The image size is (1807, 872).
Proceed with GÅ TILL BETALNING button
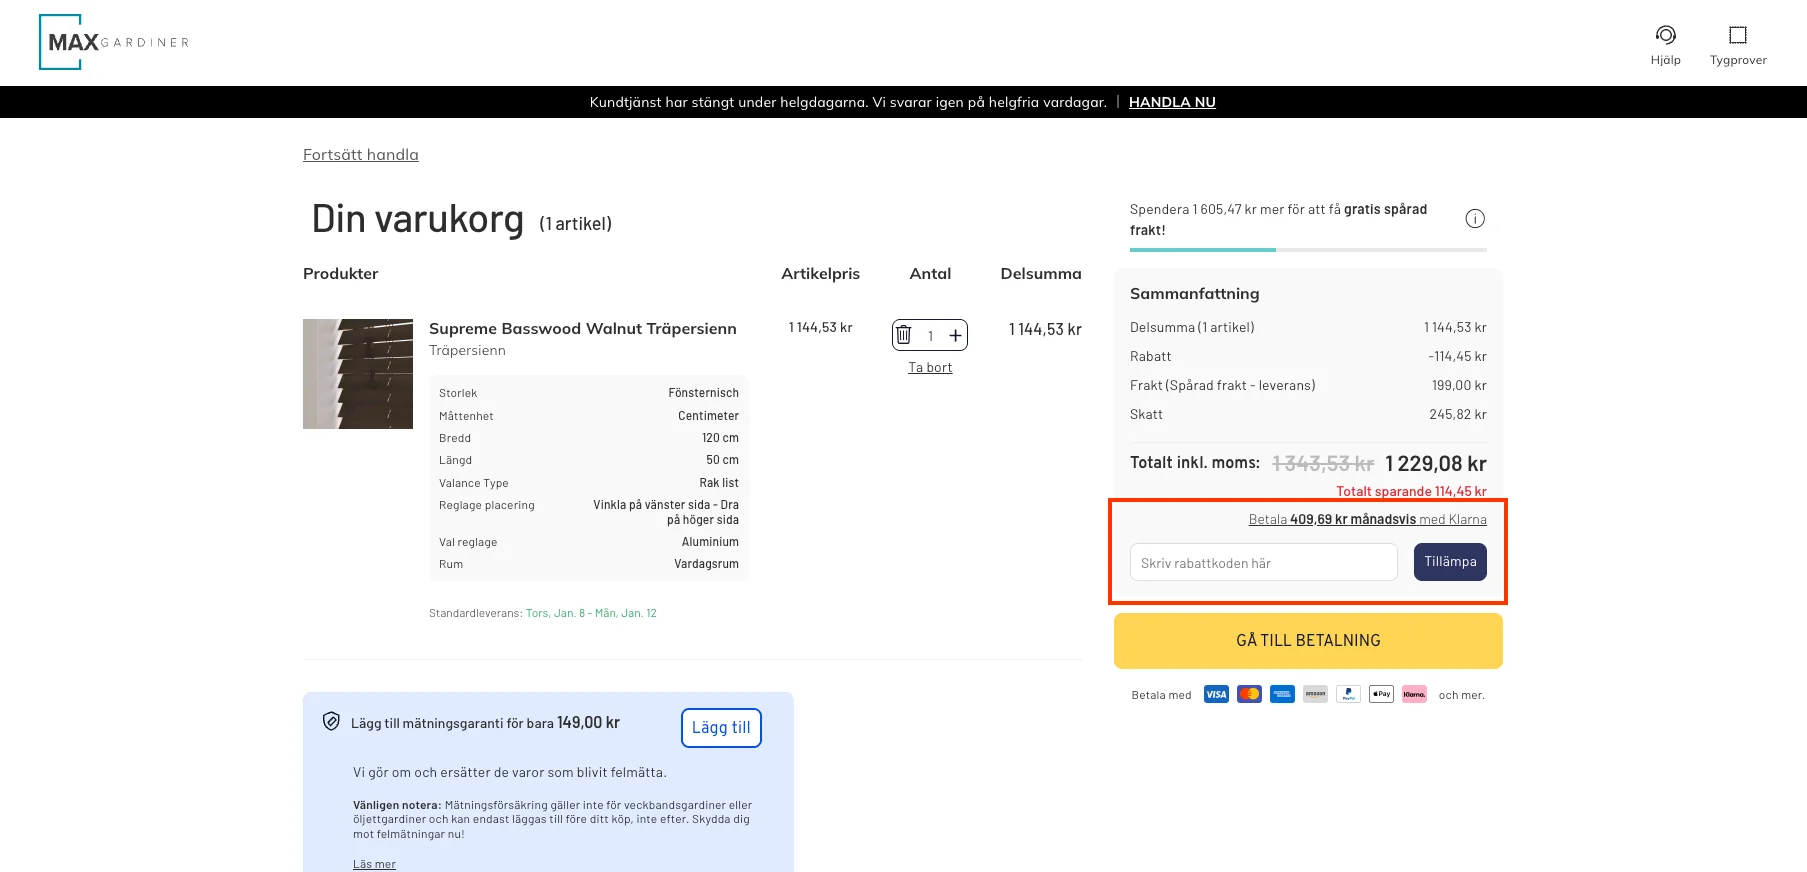coord(1308,641)
